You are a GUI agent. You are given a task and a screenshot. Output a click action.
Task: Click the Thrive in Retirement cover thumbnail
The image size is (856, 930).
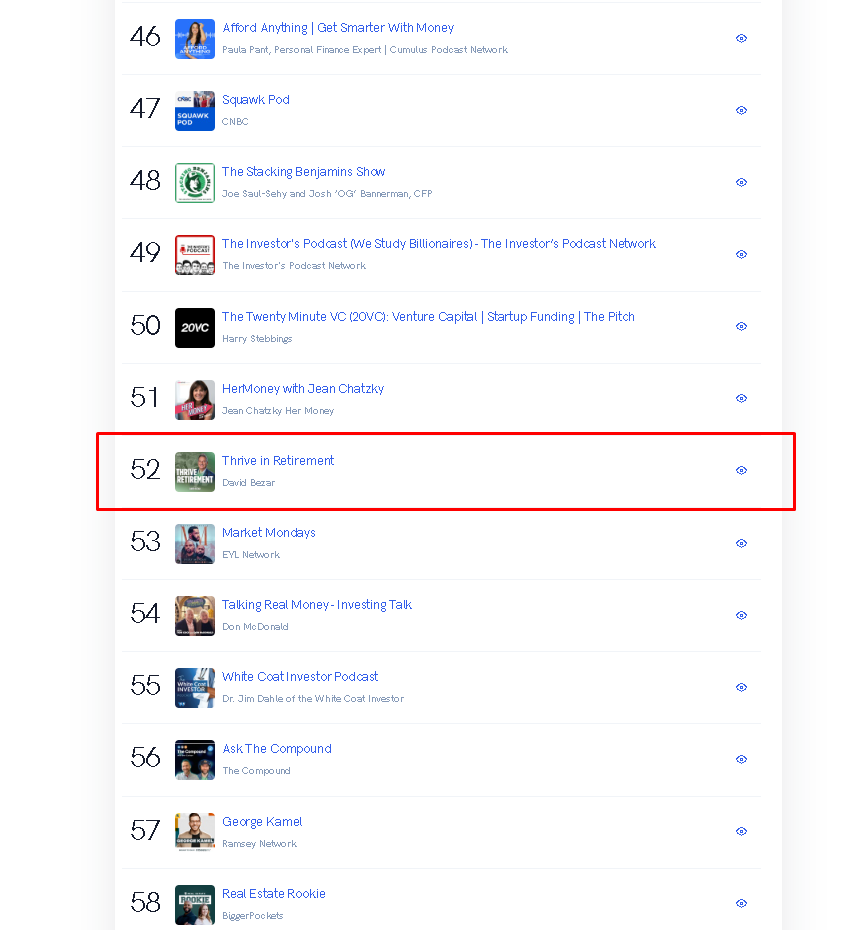195,472
